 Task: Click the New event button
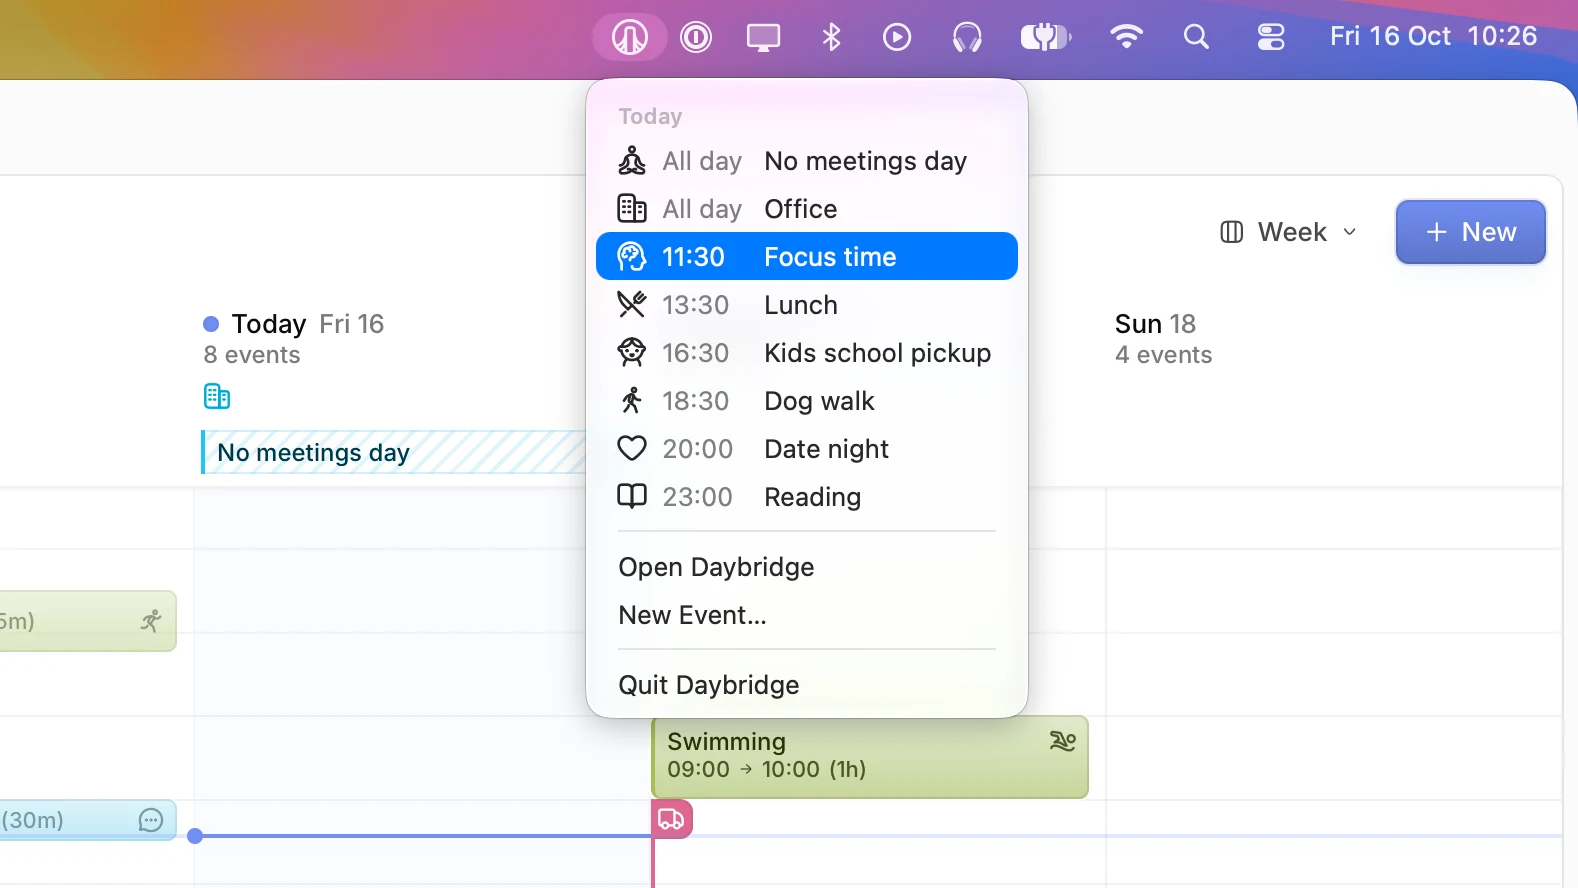[1471, 232]
